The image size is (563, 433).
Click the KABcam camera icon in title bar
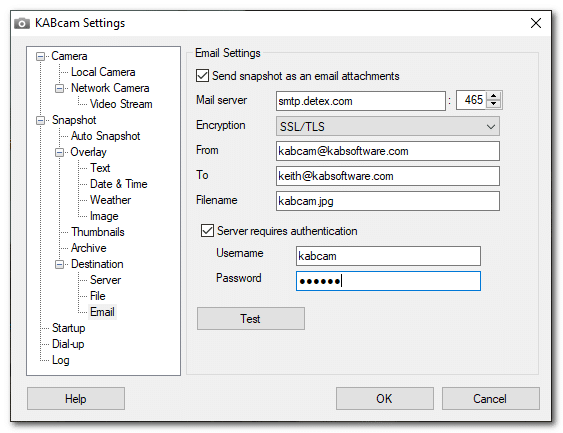tap(22, 23)
